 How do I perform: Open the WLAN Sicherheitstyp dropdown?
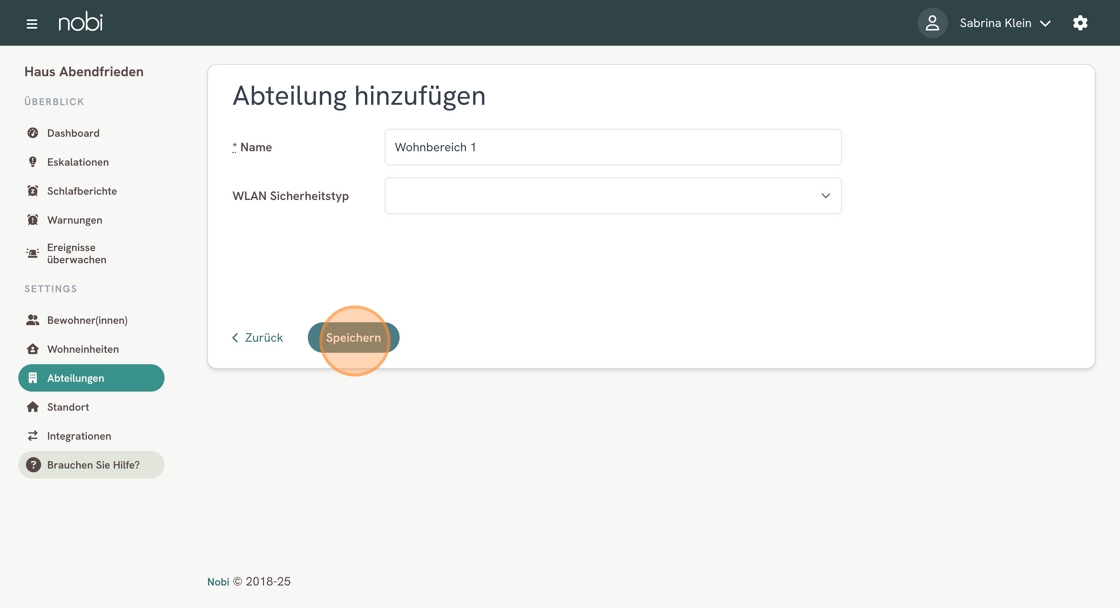pos(613,196)
